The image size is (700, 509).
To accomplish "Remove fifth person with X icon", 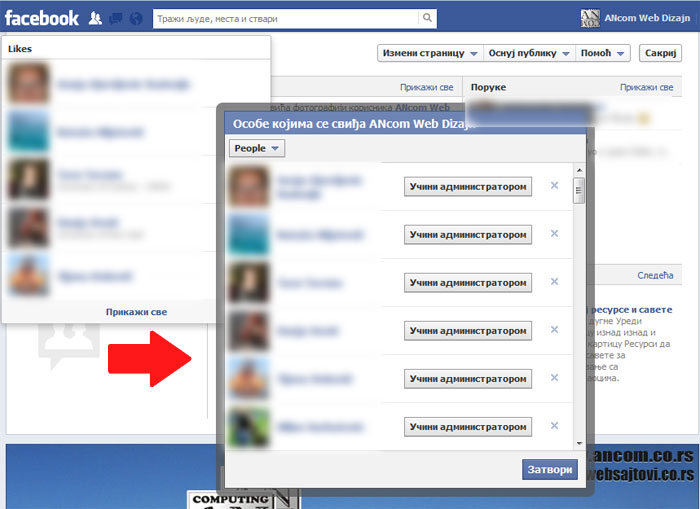I will [x=554, y=378].
